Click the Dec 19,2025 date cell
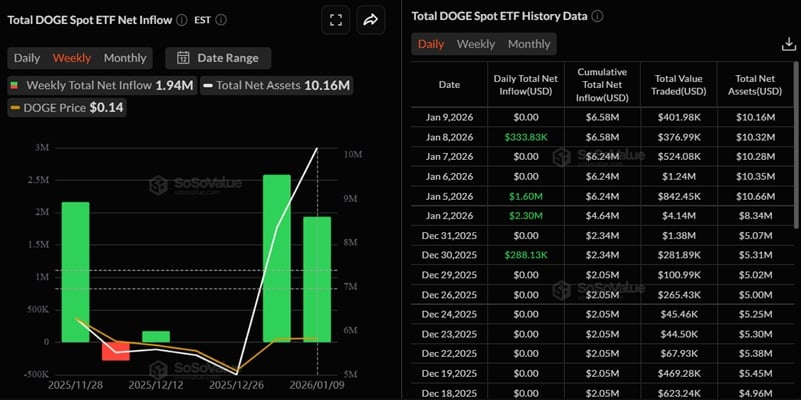The height and width of the screenshot is (400, 801). coord(449,373)
